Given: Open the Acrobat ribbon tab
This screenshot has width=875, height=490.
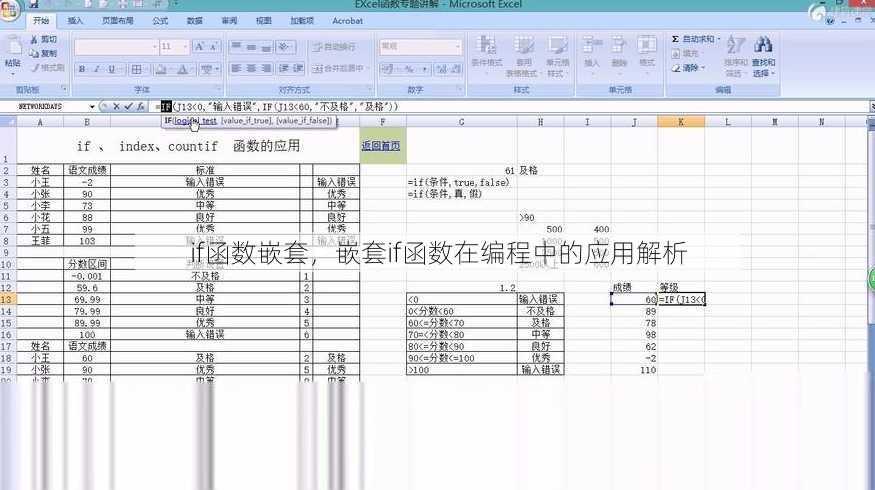Looking at the screenshot, I should coord(348,21).
